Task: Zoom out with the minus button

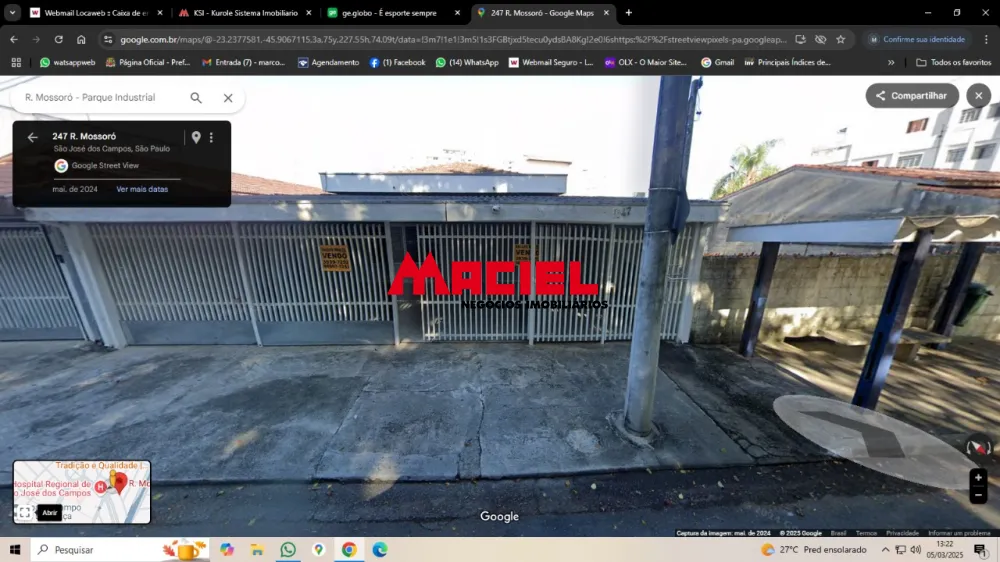Action: point(978,495)
